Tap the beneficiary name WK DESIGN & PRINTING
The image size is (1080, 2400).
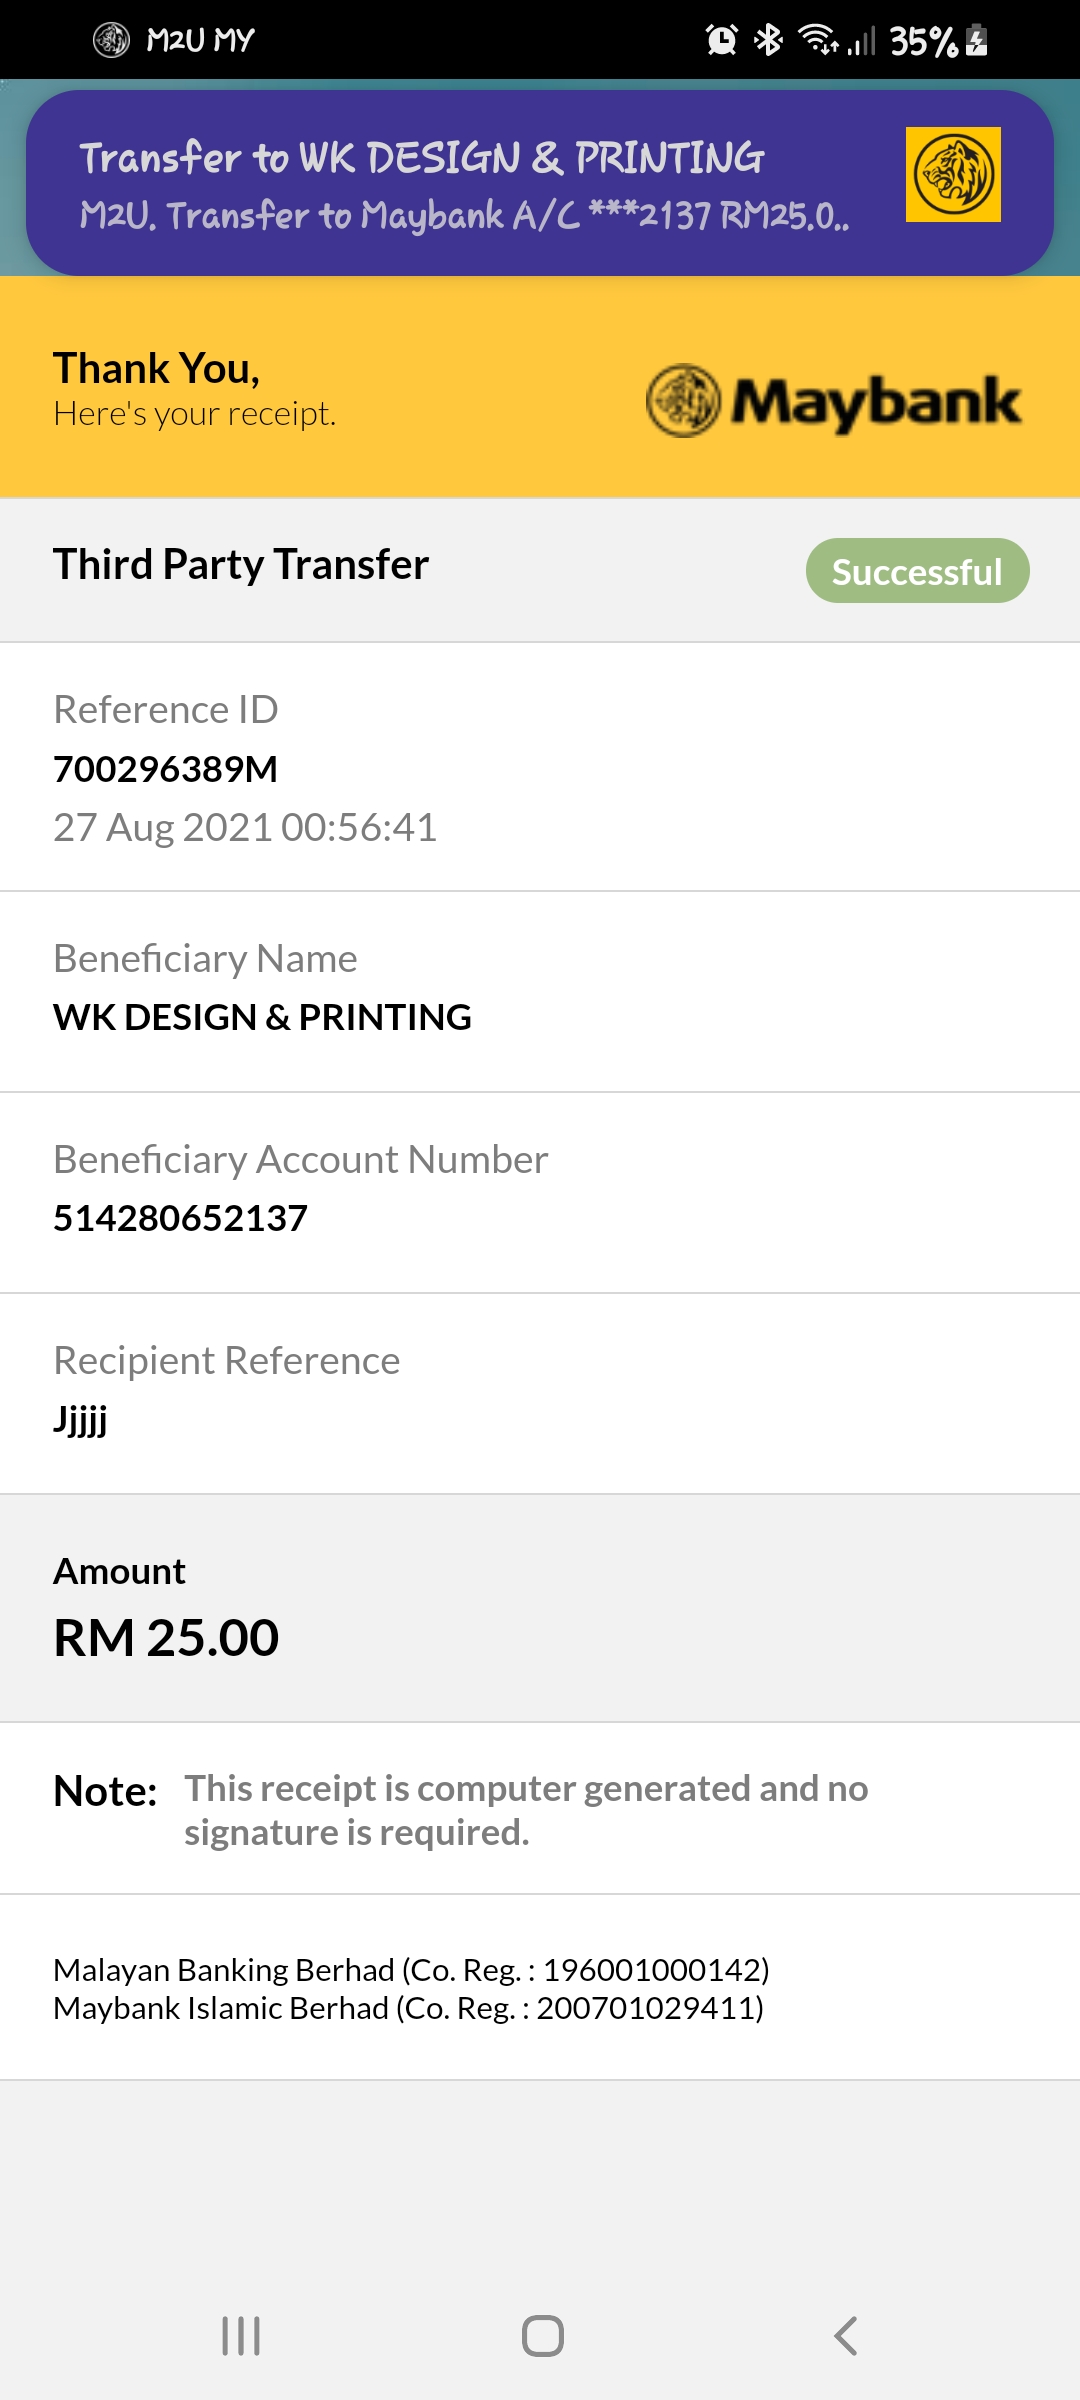[x=262, y=1017]
